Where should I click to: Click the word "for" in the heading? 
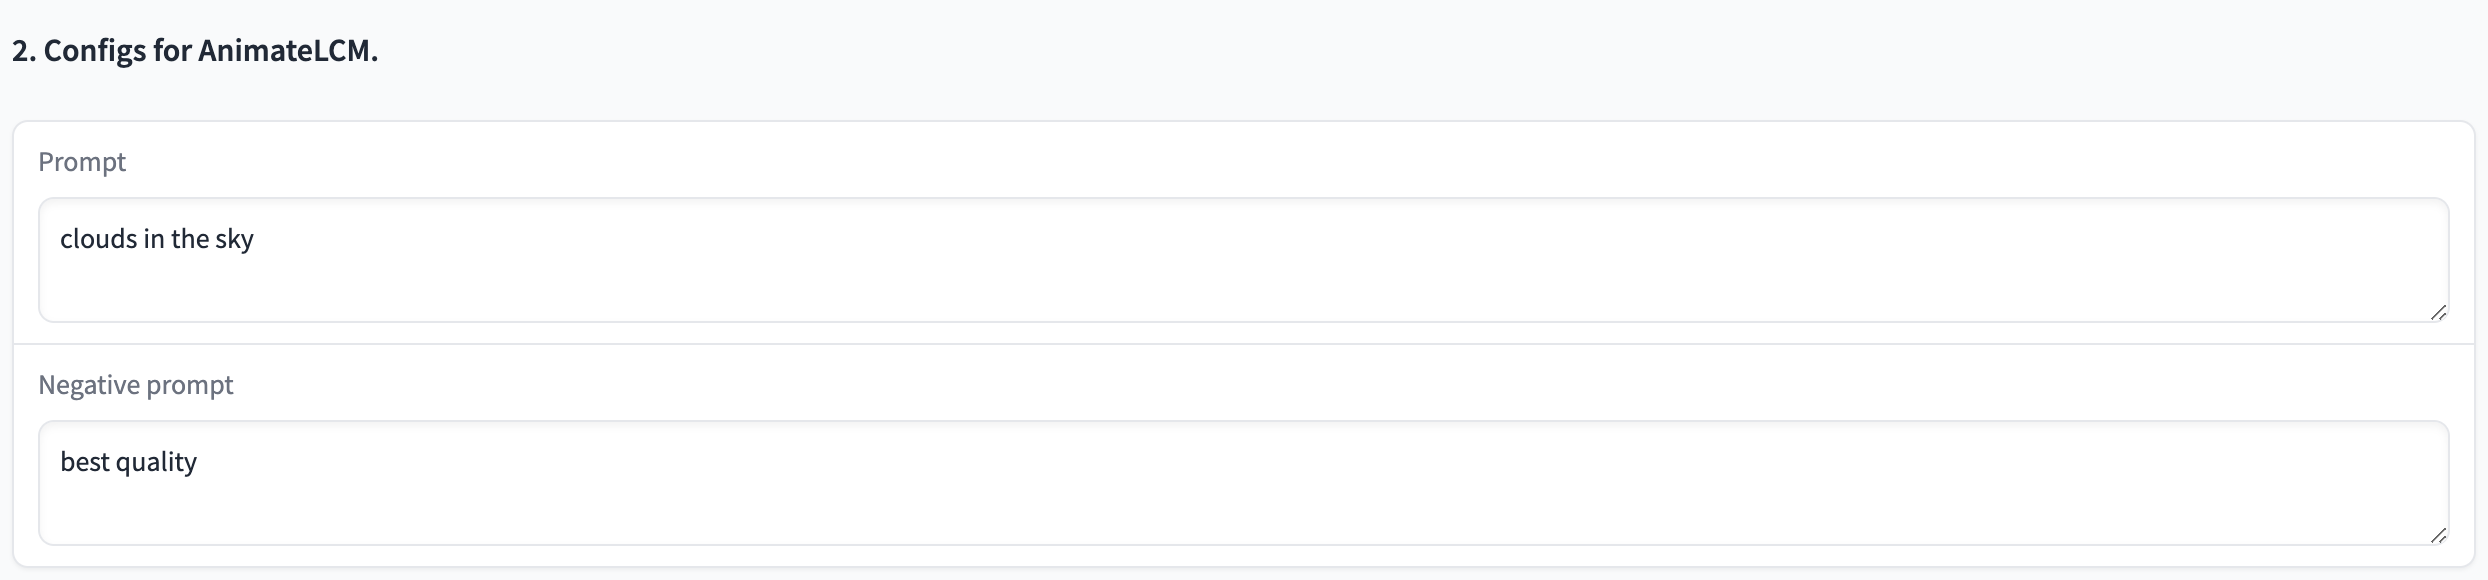pos(171,51)
